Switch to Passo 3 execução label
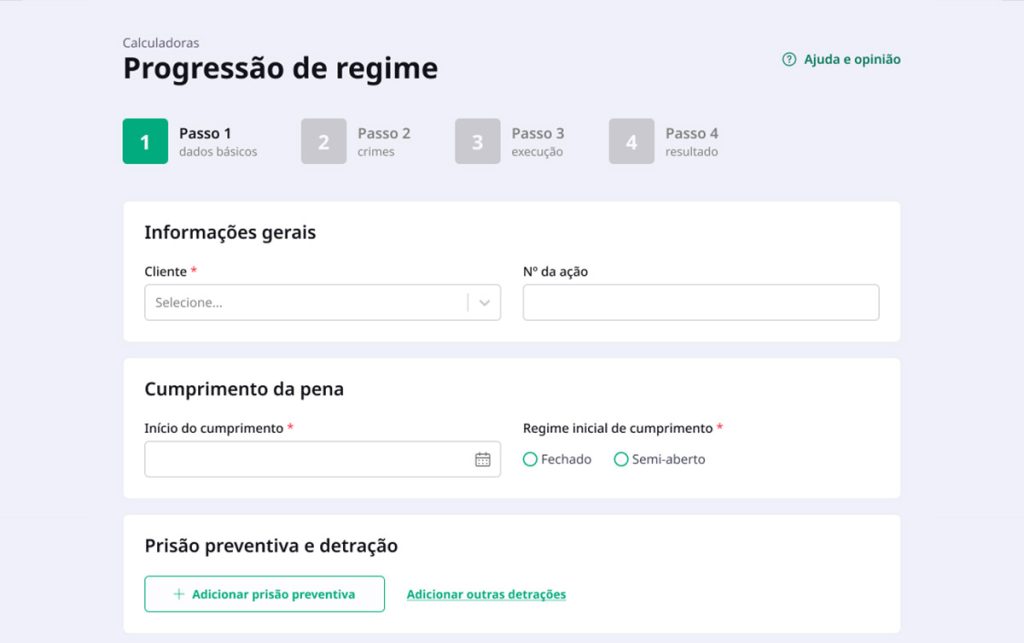This screenshot has width=1024, height=643. click(x=537, y=142)
